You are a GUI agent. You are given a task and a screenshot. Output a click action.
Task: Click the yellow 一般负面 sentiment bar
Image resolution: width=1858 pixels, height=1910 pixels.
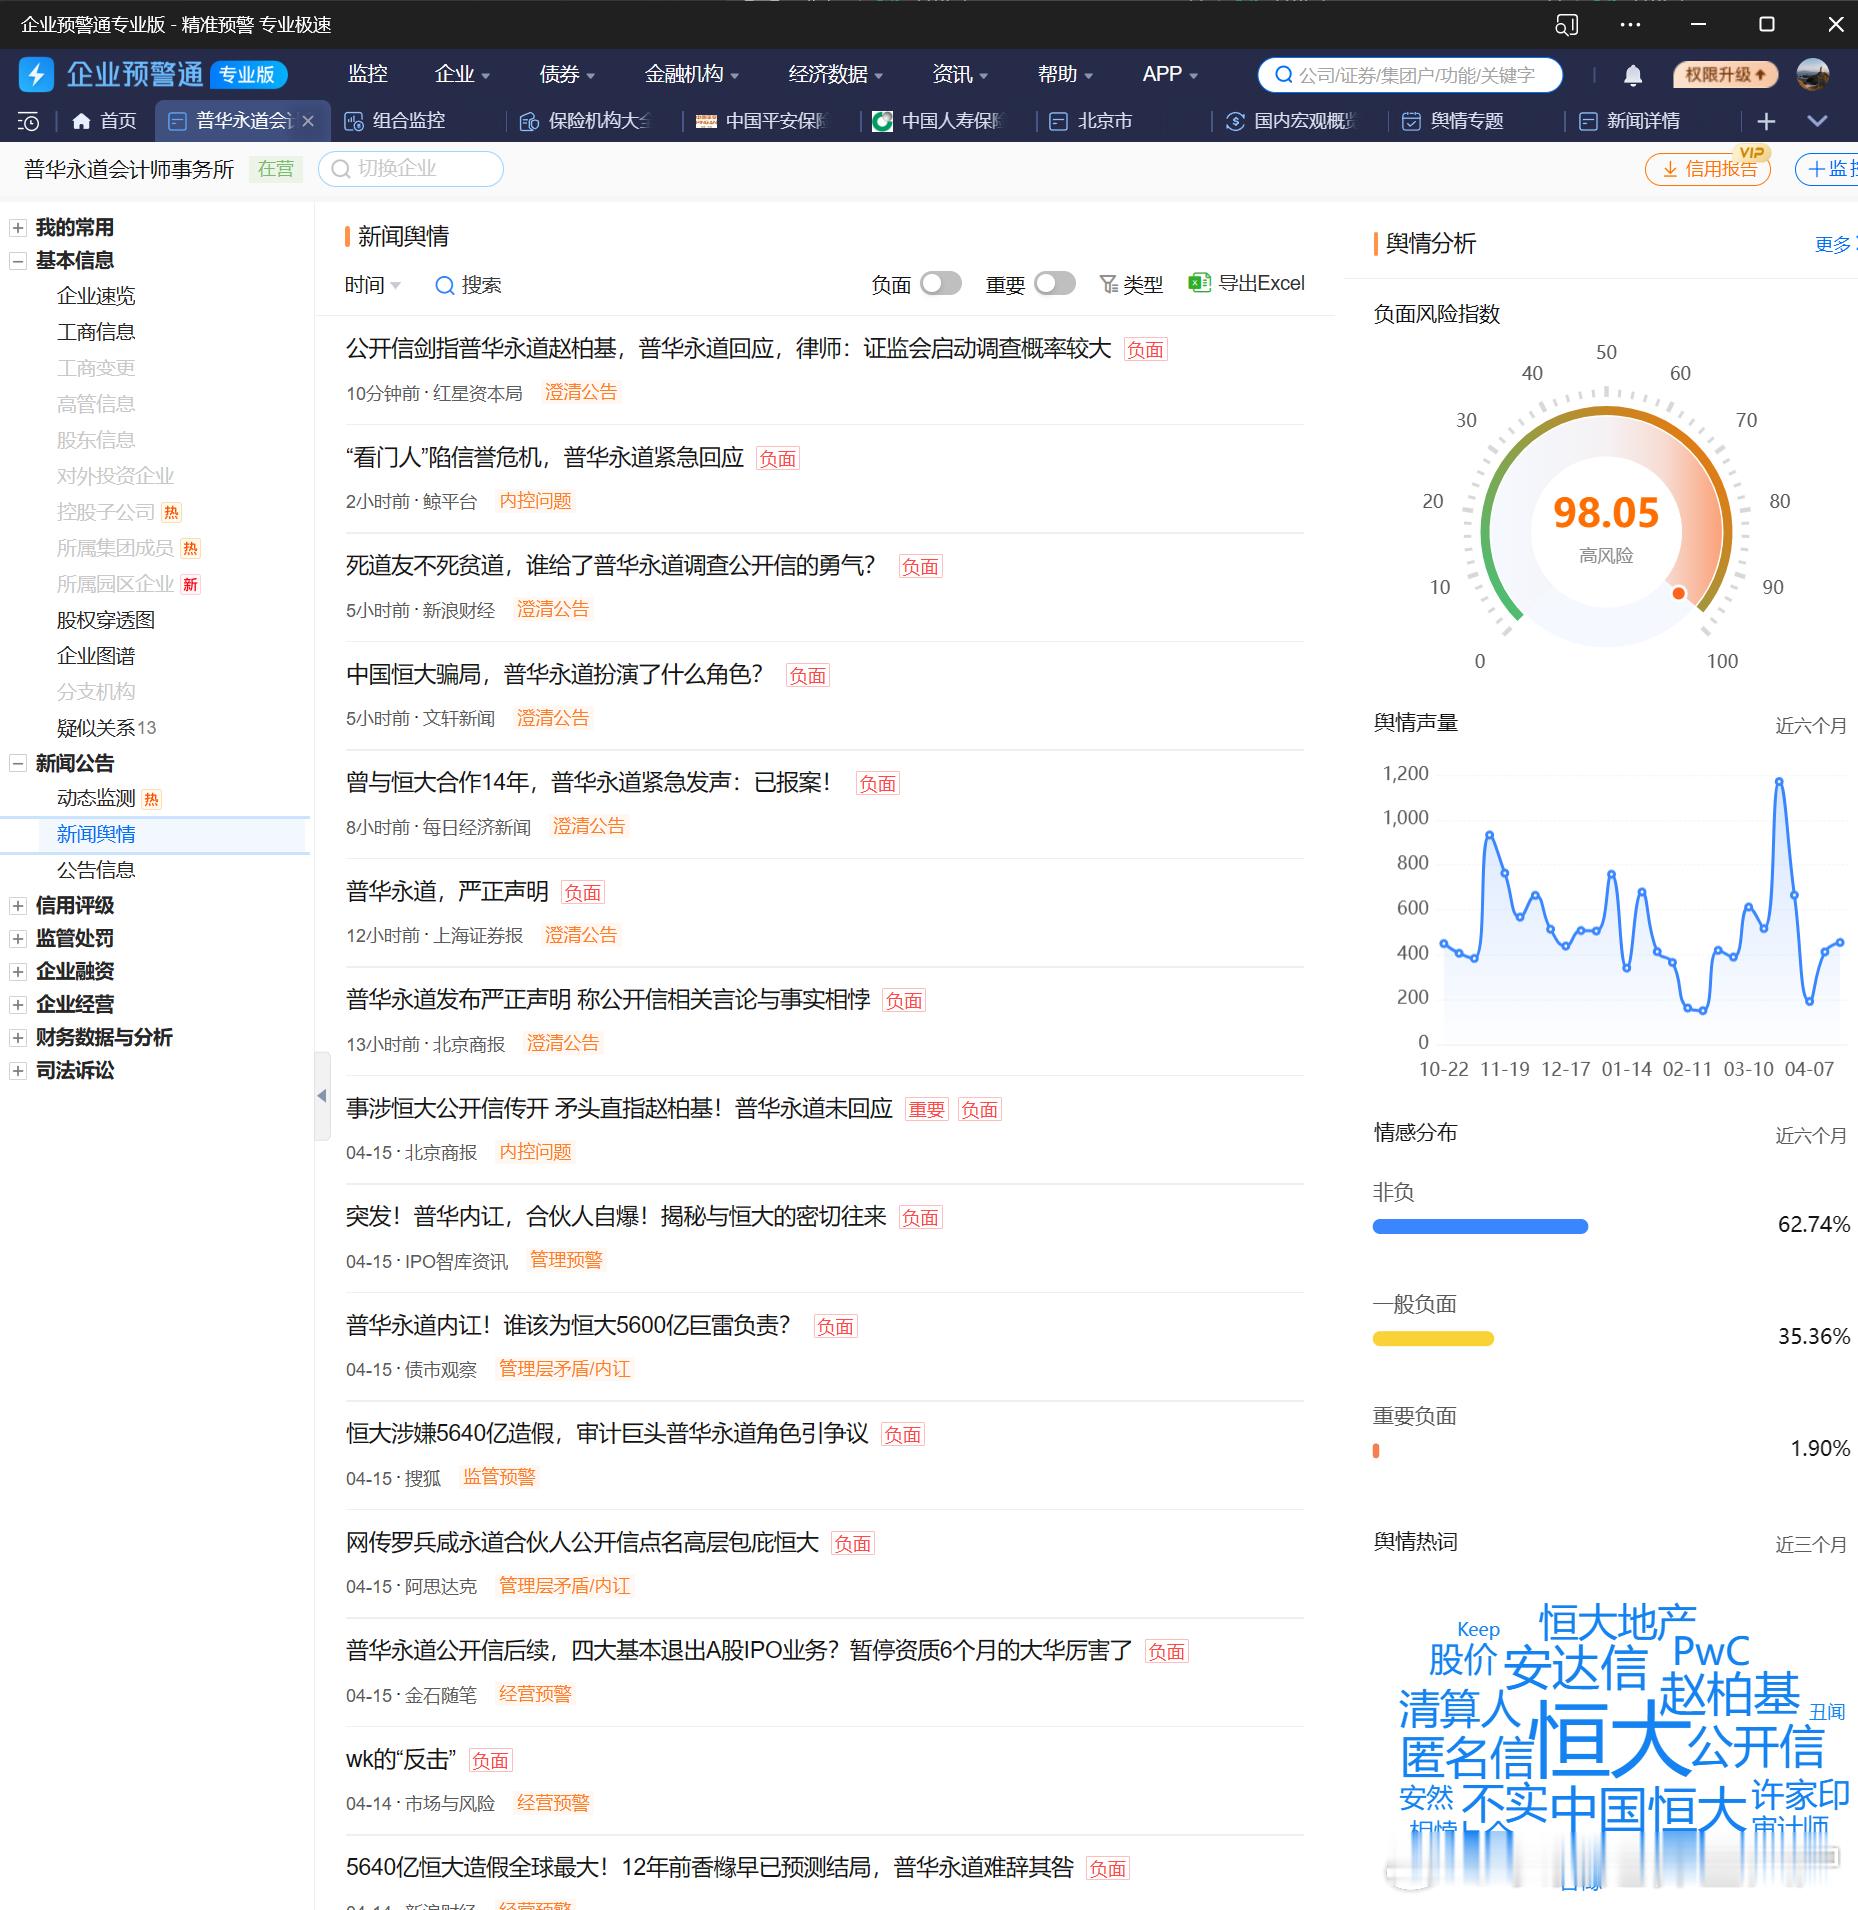(x=1433, y=1339)
